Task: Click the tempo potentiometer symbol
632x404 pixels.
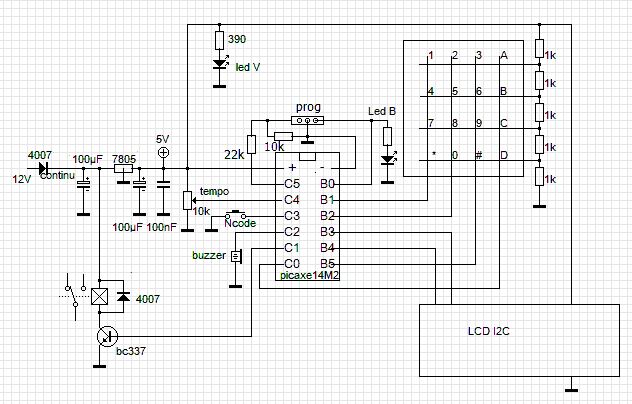Action: (x=187, y=200)
